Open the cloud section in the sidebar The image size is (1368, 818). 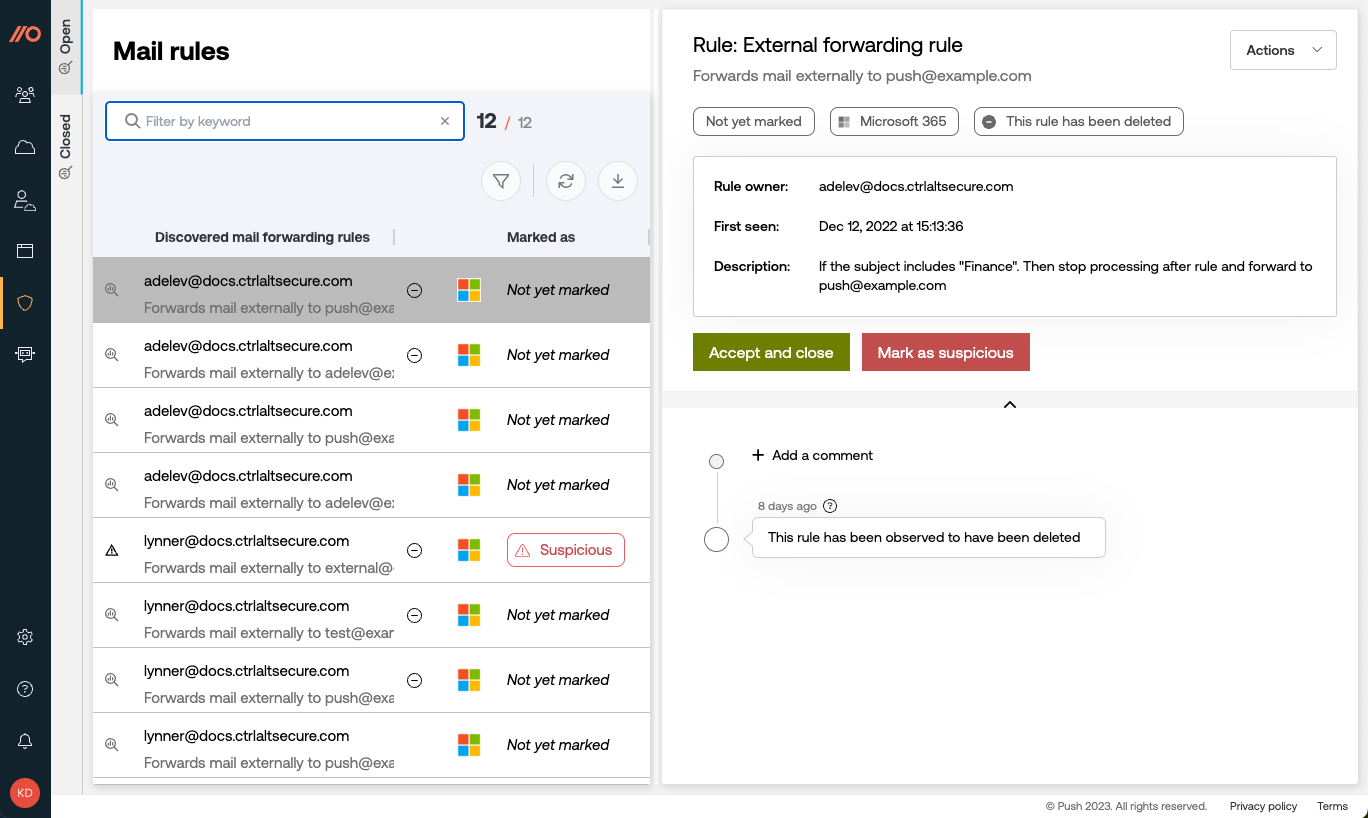coord(24,147)
